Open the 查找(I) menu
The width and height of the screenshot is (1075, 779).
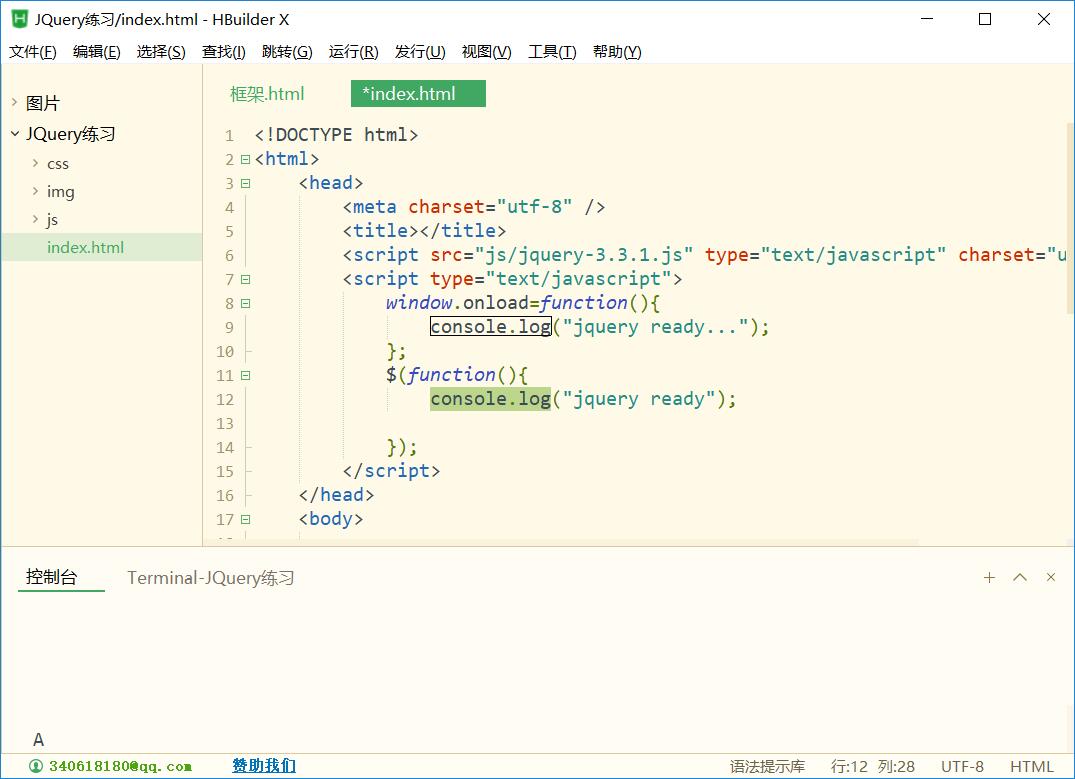[x=224, y=52]
